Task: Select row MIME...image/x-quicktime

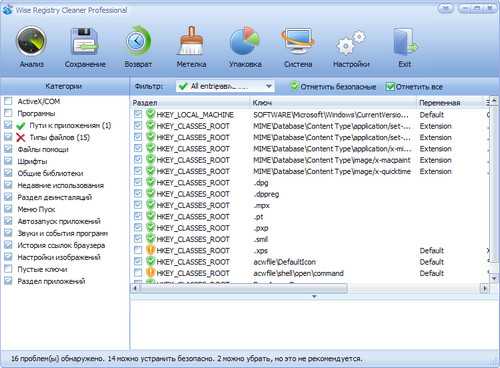Action: point(310,171)
